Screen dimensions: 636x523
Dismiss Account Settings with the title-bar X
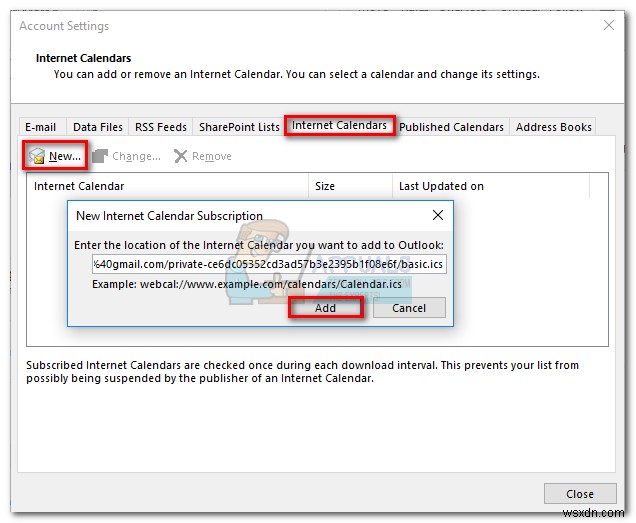tap(608, 26)
